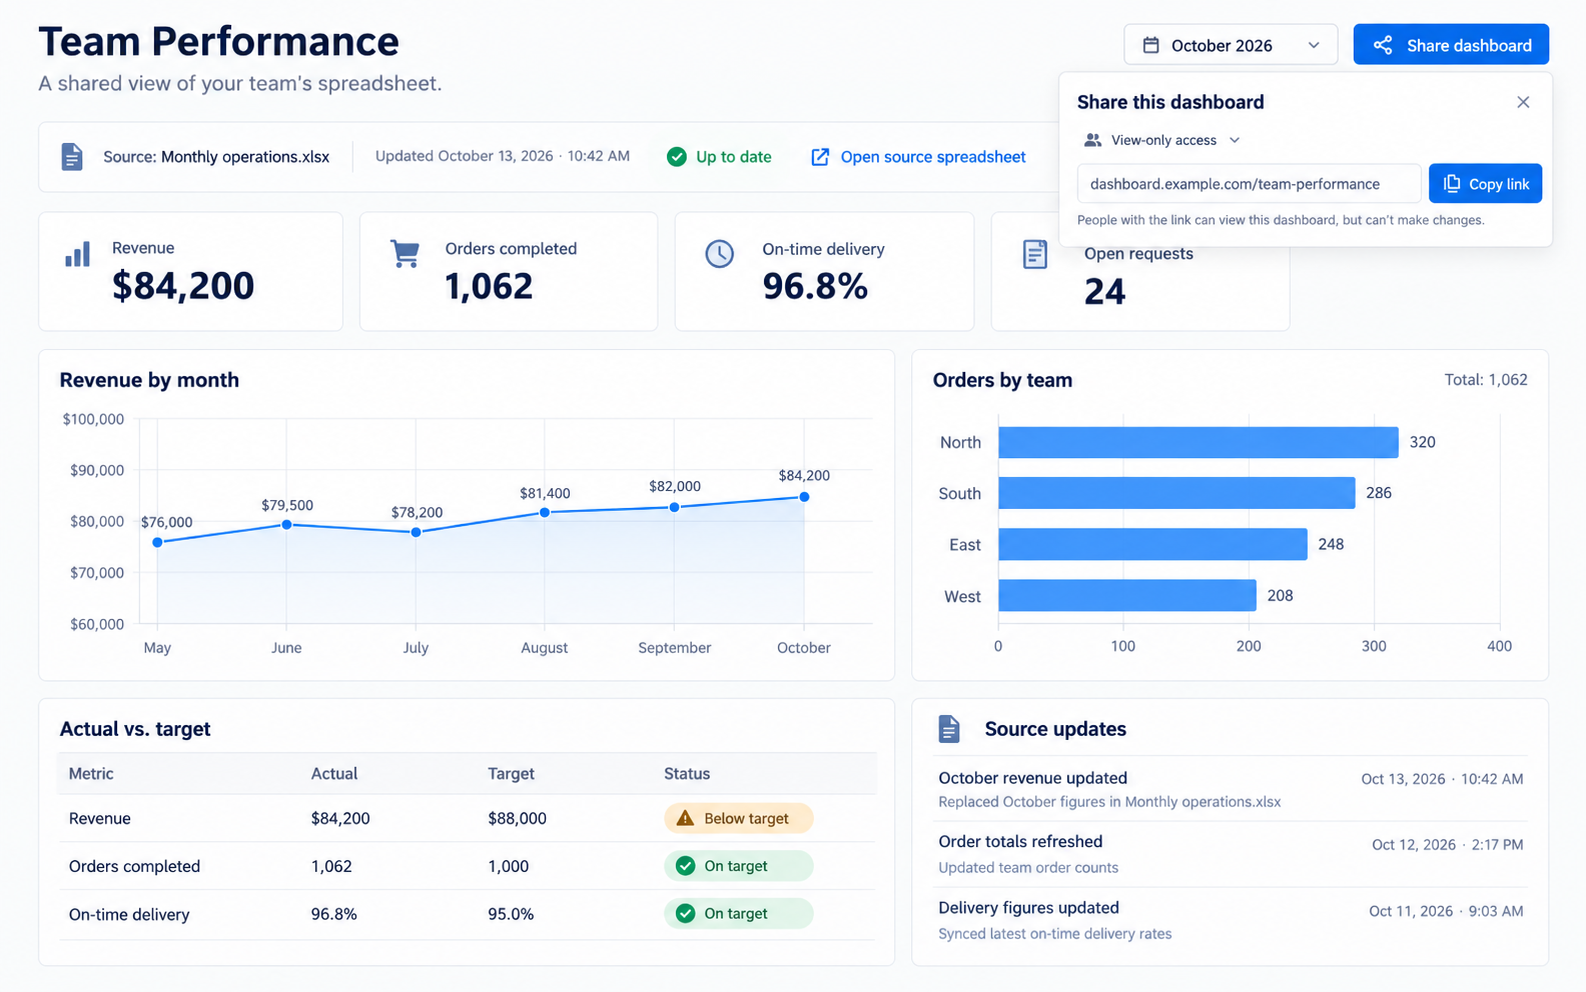Click the share icon on Share dashboard
Image resolution: width=1586 pixels, height=992 pixels.
coord(1382,45)
